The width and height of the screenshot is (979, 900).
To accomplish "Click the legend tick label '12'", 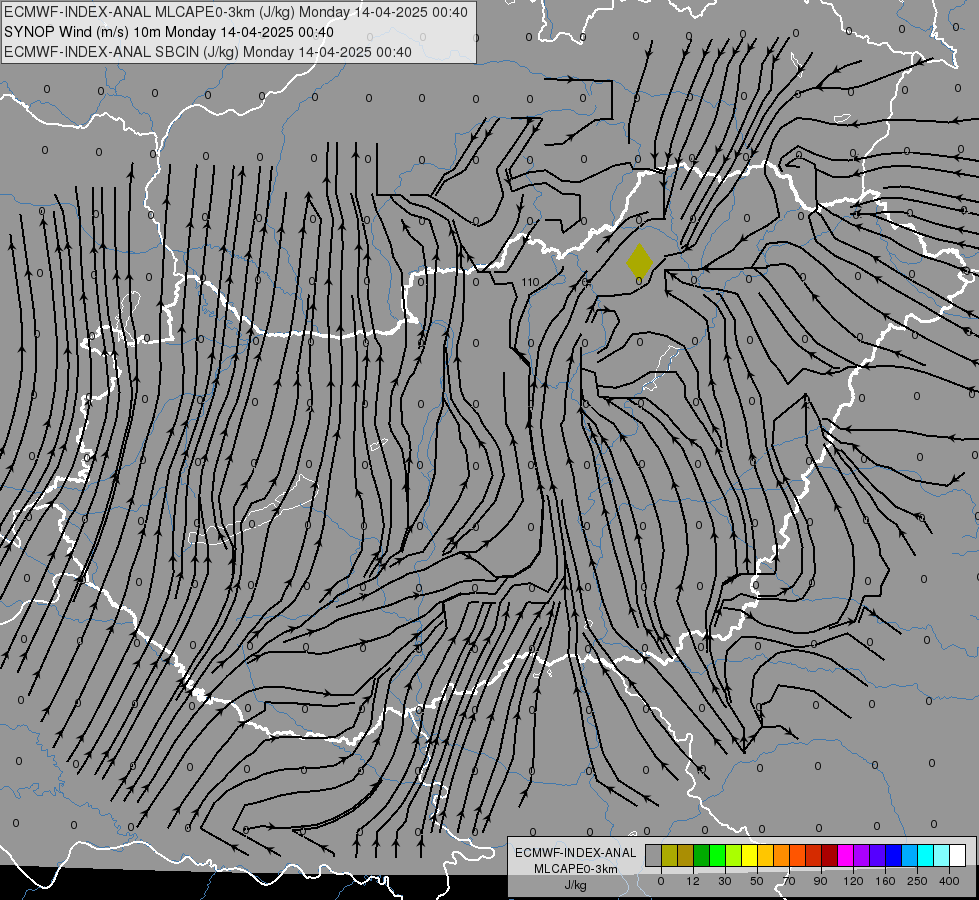I will point(693,881).
